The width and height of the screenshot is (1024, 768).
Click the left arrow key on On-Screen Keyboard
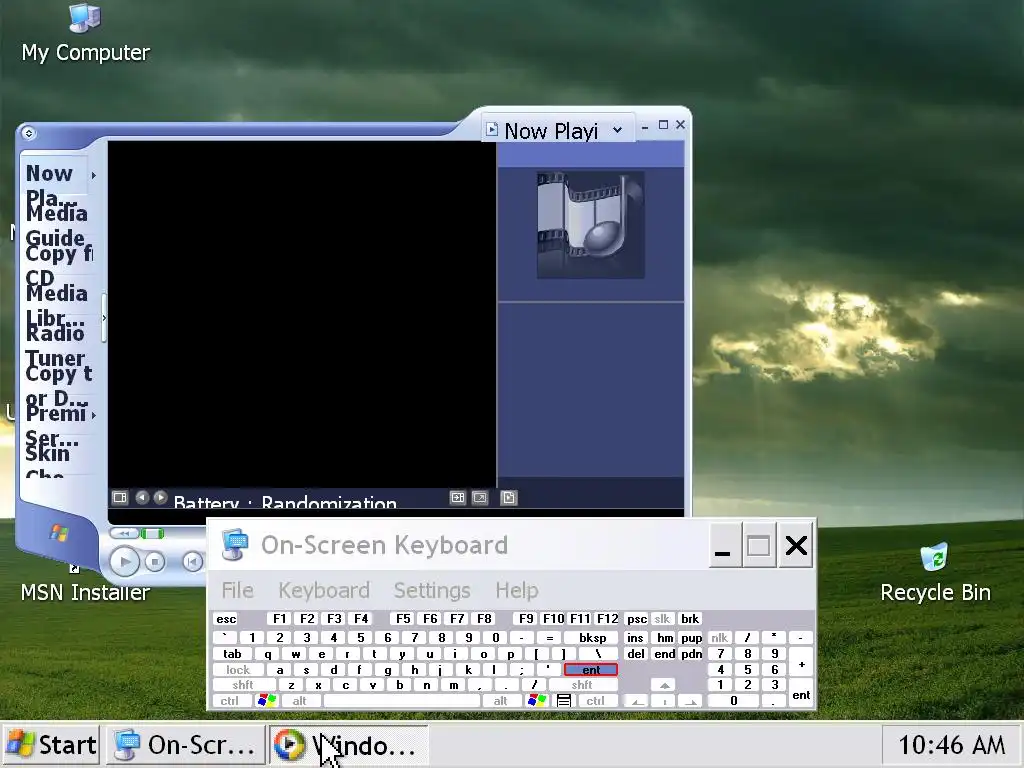coord(637,701)
